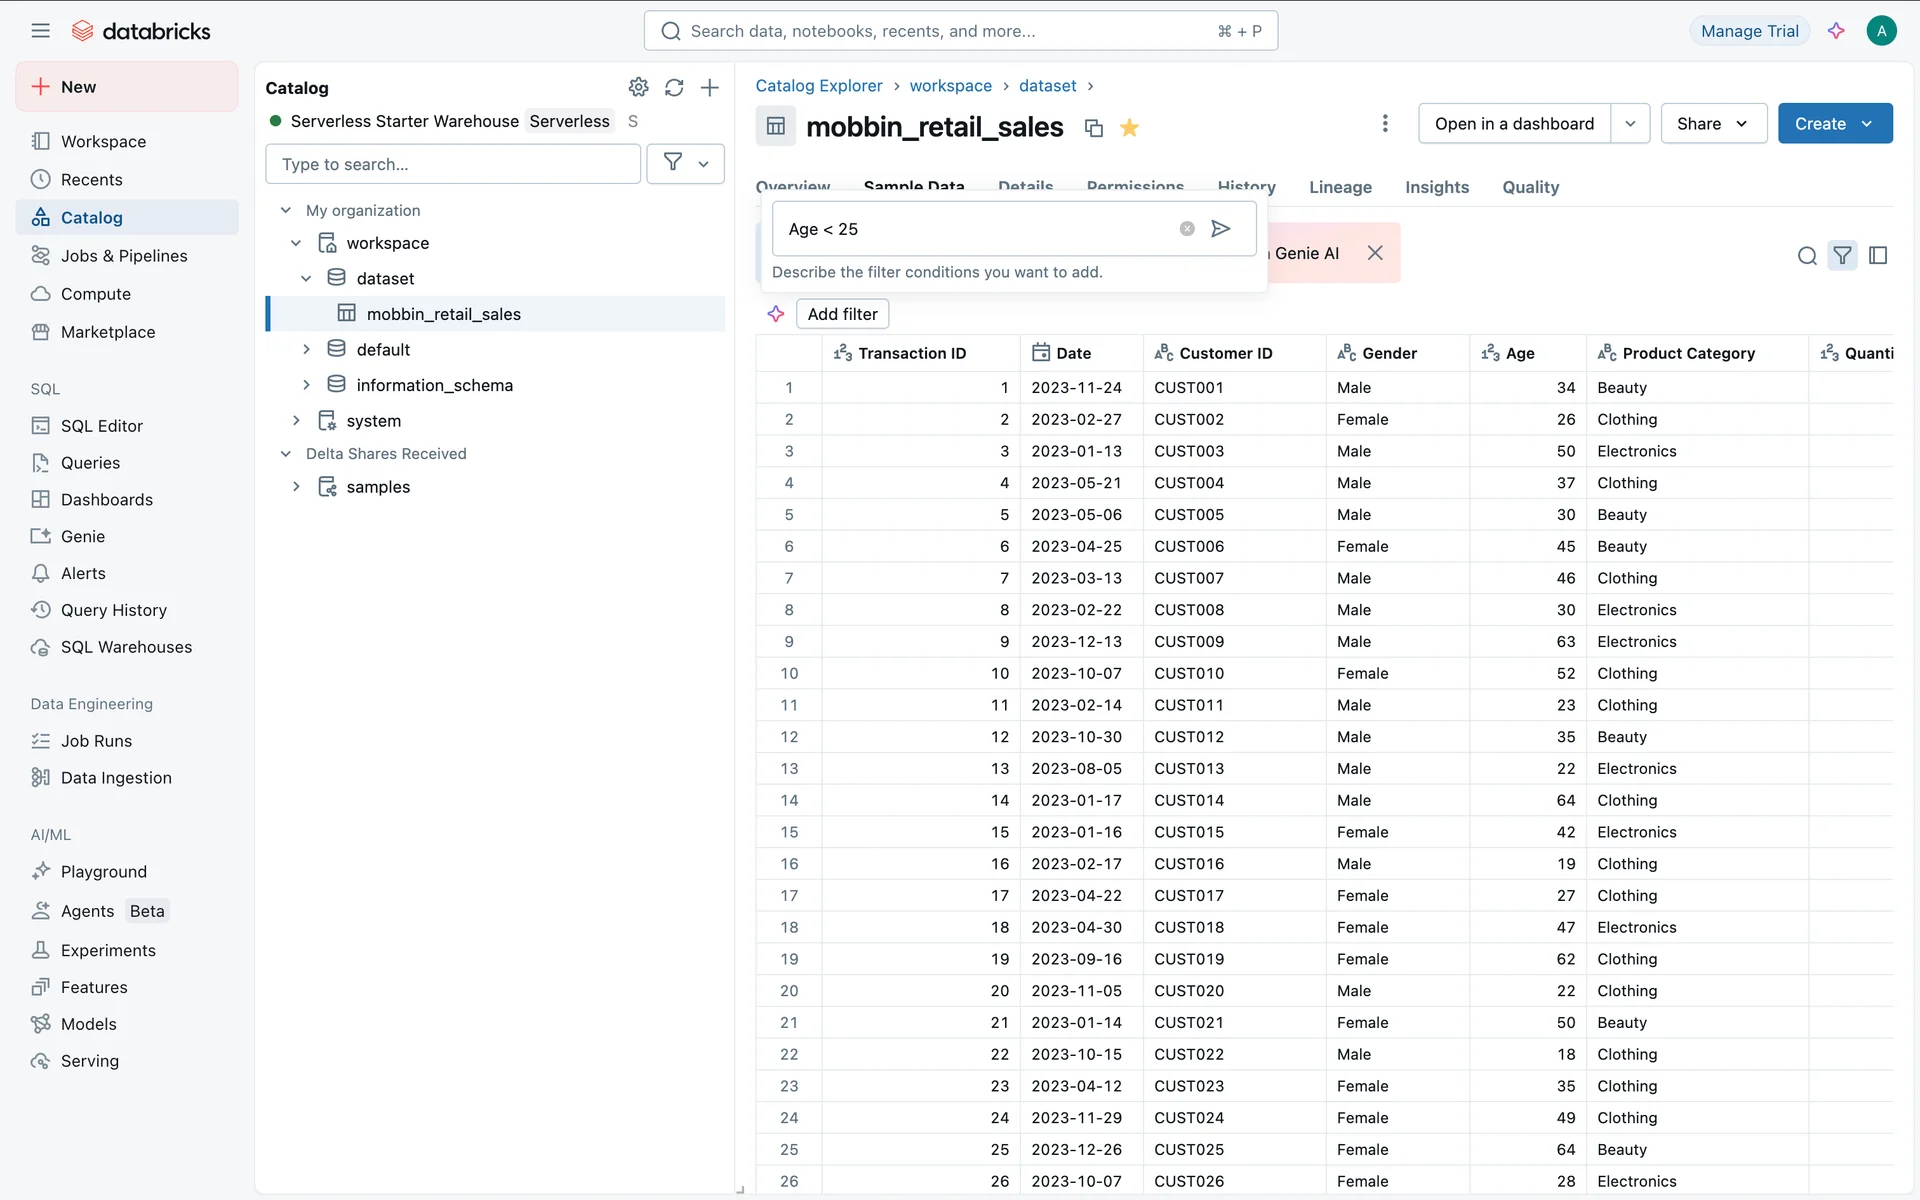Screen dimensions: 1920x1200
Task: Unfavorite the table using the star icon
Action: click(1130, 128)
